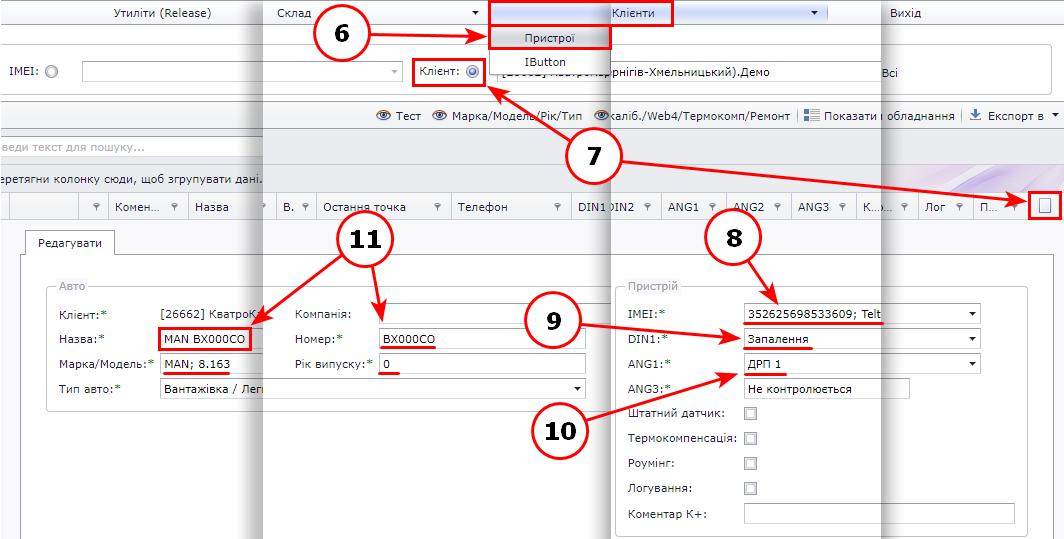Sort by Комен... column header
The width and height of the screenshot is (1064, 539).
tap(138, 207)
